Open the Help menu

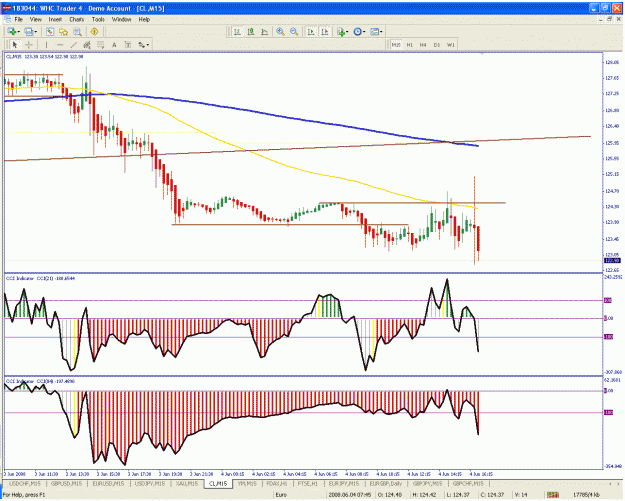pyautogui.click(x=144, y=19)
